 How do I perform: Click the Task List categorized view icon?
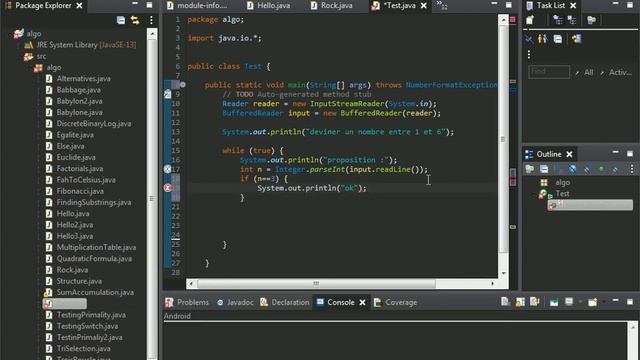(x=558, y=20)
